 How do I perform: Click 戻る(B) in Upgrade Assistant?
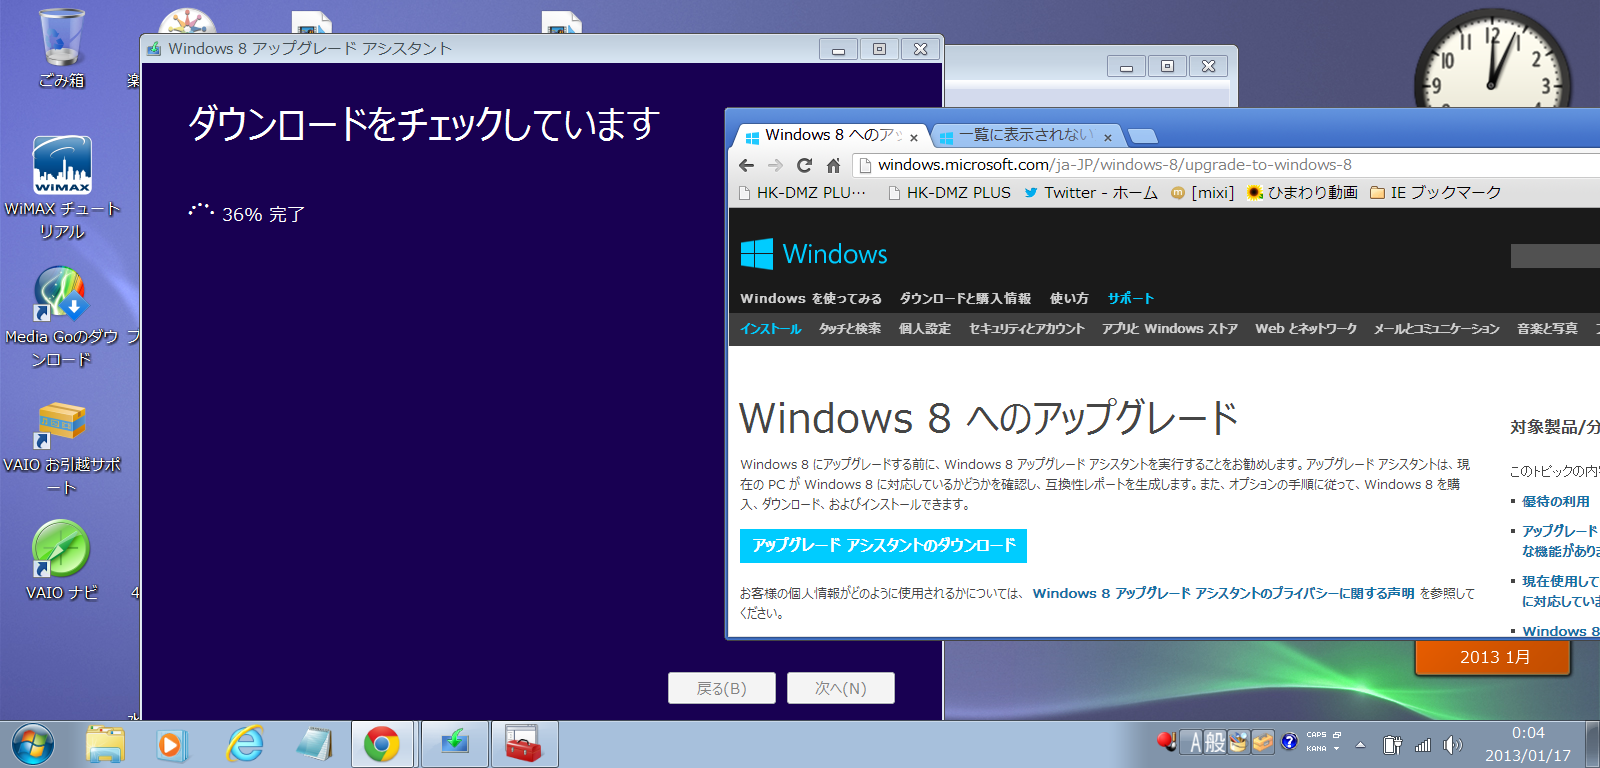click(x=721, y=688)
